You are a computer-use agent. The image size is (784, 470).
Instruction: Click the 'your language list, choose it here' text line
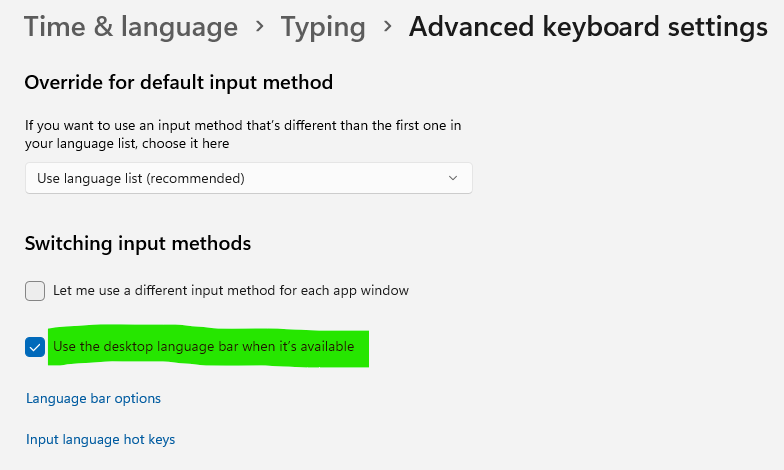127,144
